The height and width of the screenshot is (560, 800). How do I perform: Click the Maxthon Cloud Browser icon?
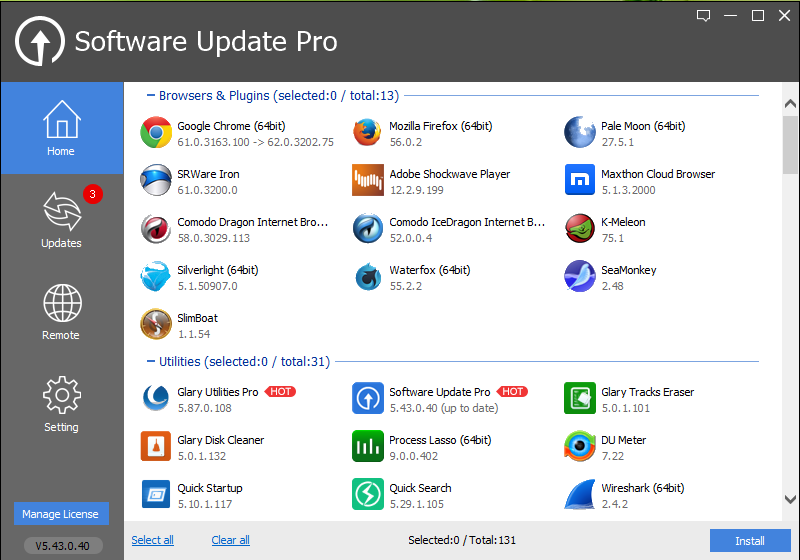[x=580, y=180]
